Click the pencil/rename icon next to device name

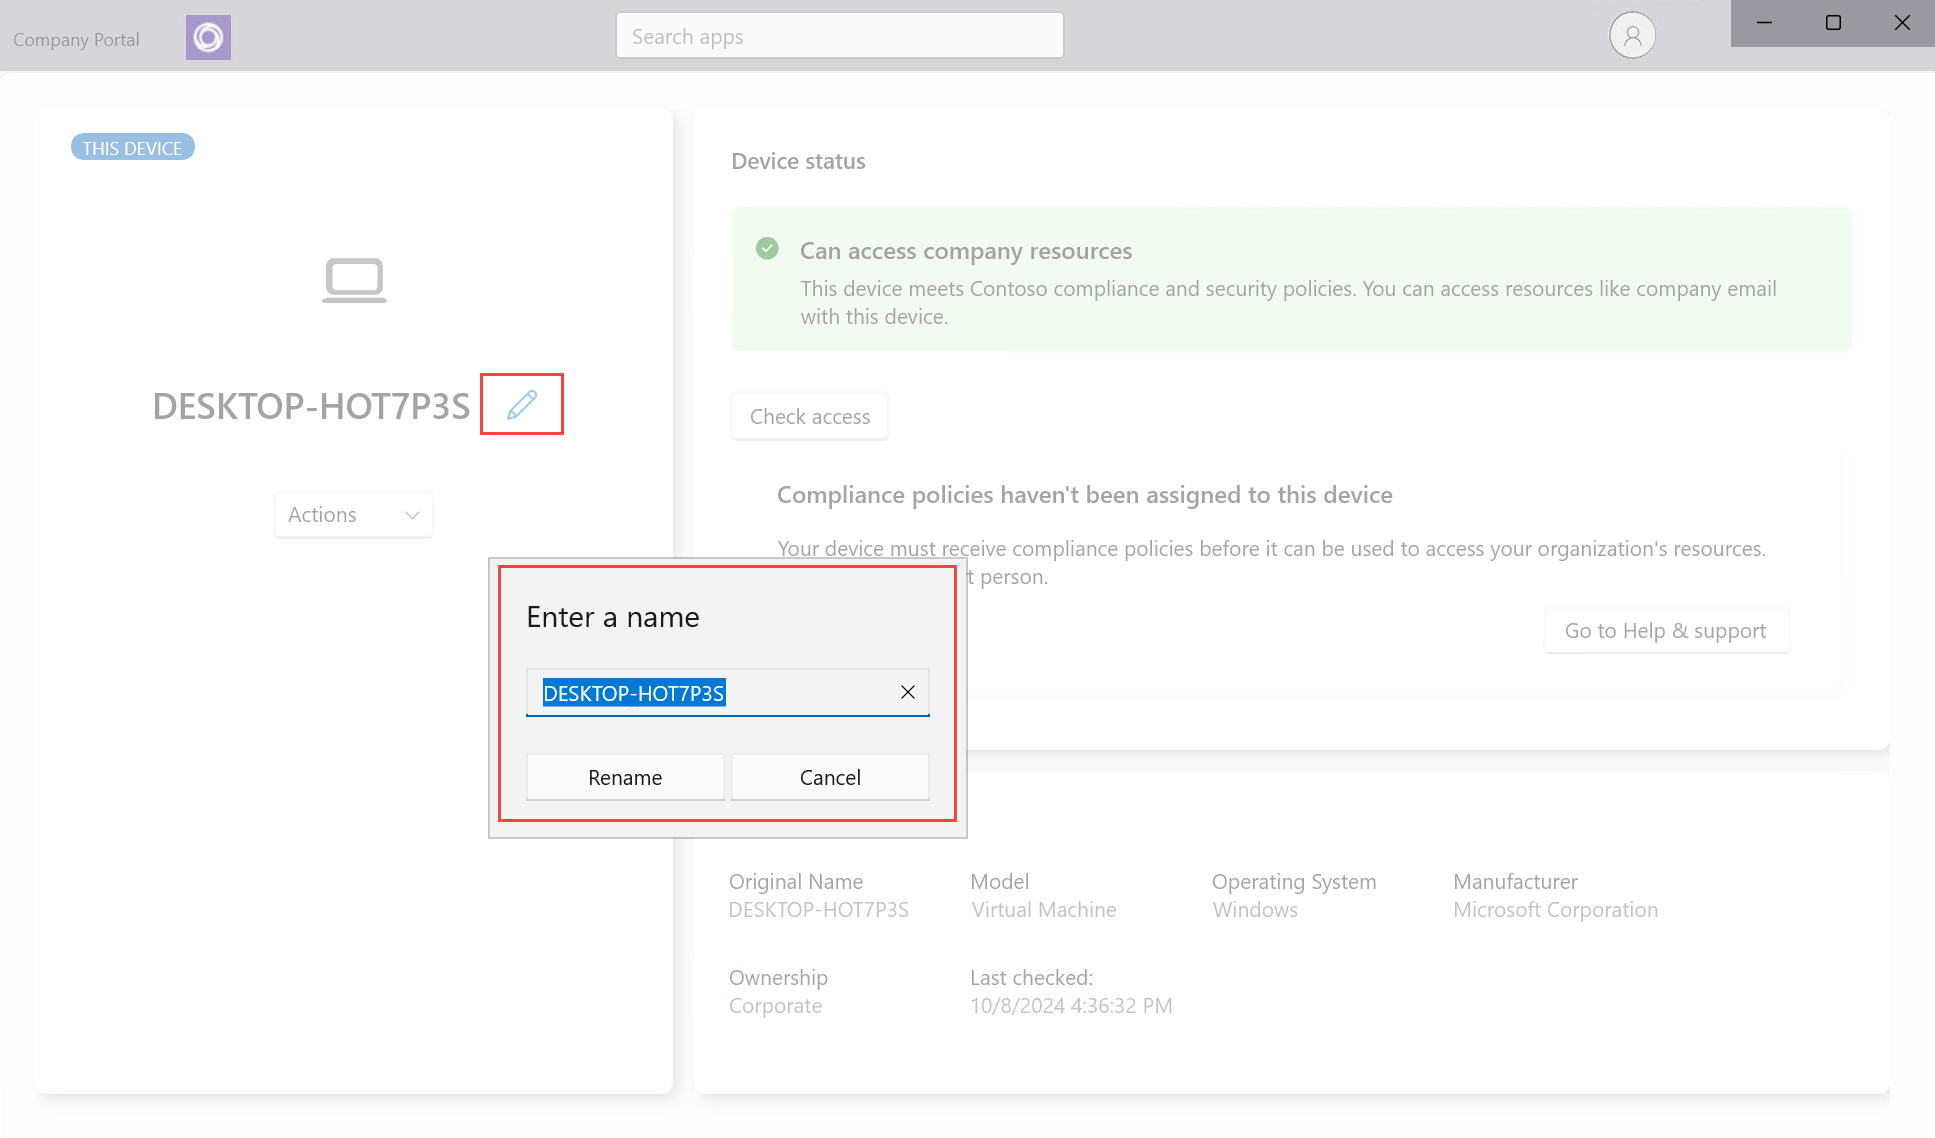(521, 404)
